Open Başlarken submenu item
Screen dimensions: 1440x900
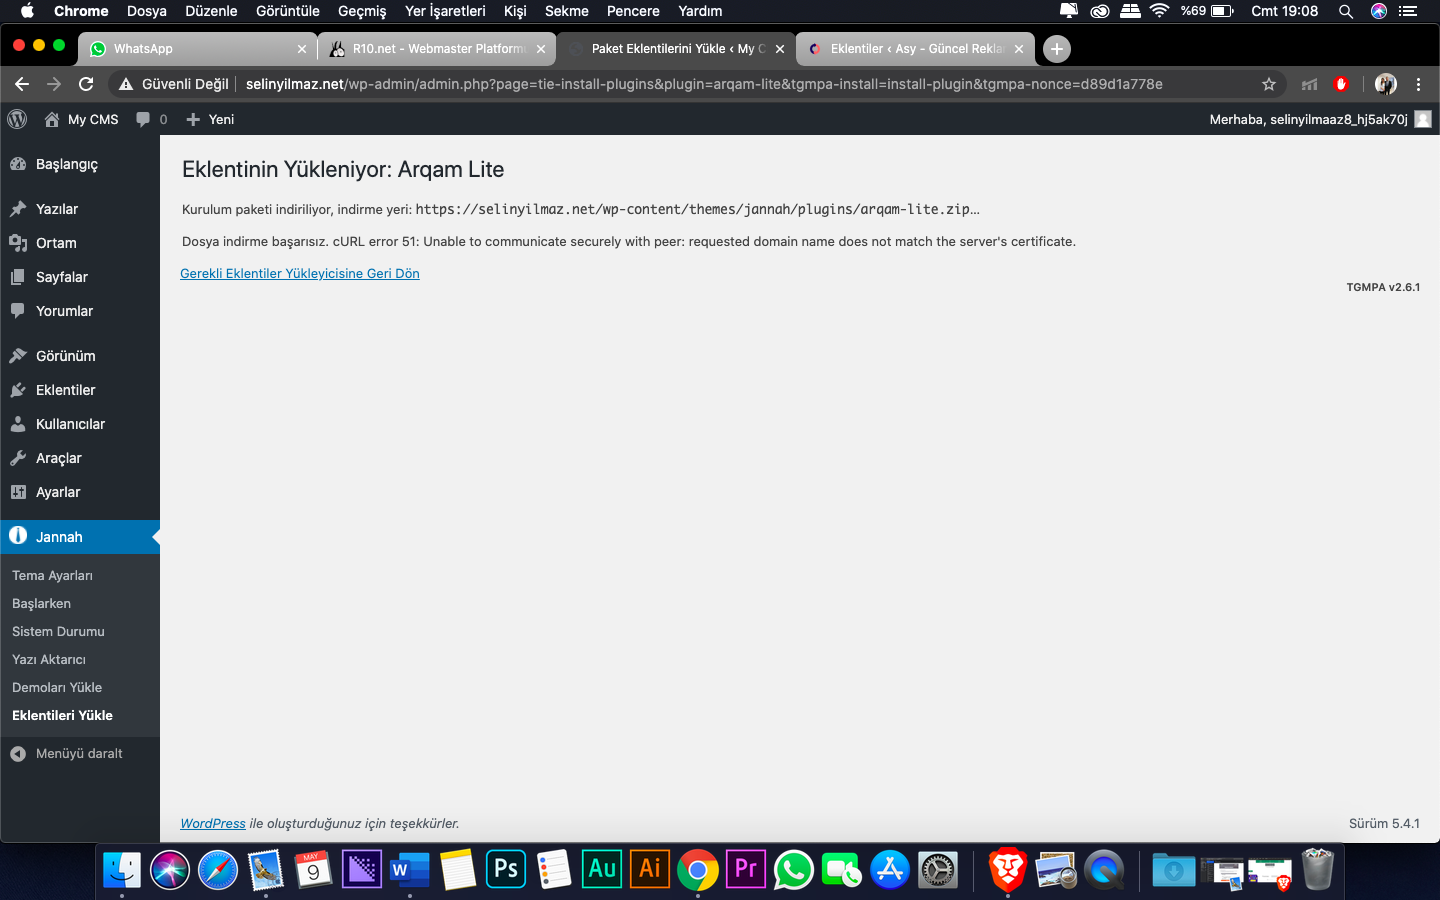[41, 603]
